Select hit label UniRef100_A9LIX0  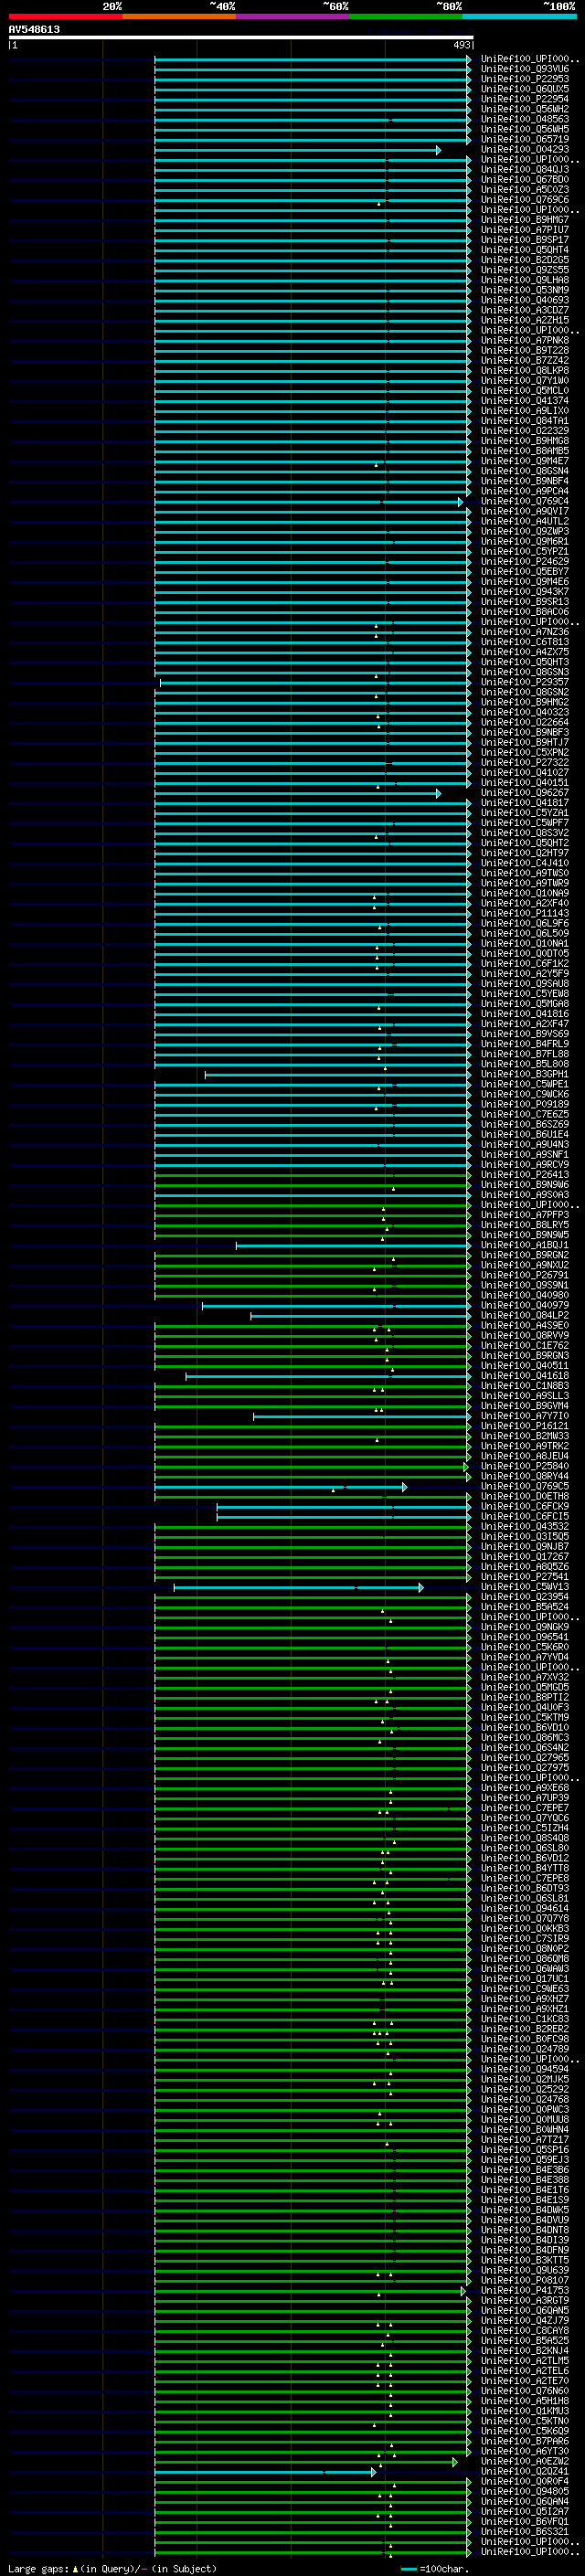[x=525, y=410]
